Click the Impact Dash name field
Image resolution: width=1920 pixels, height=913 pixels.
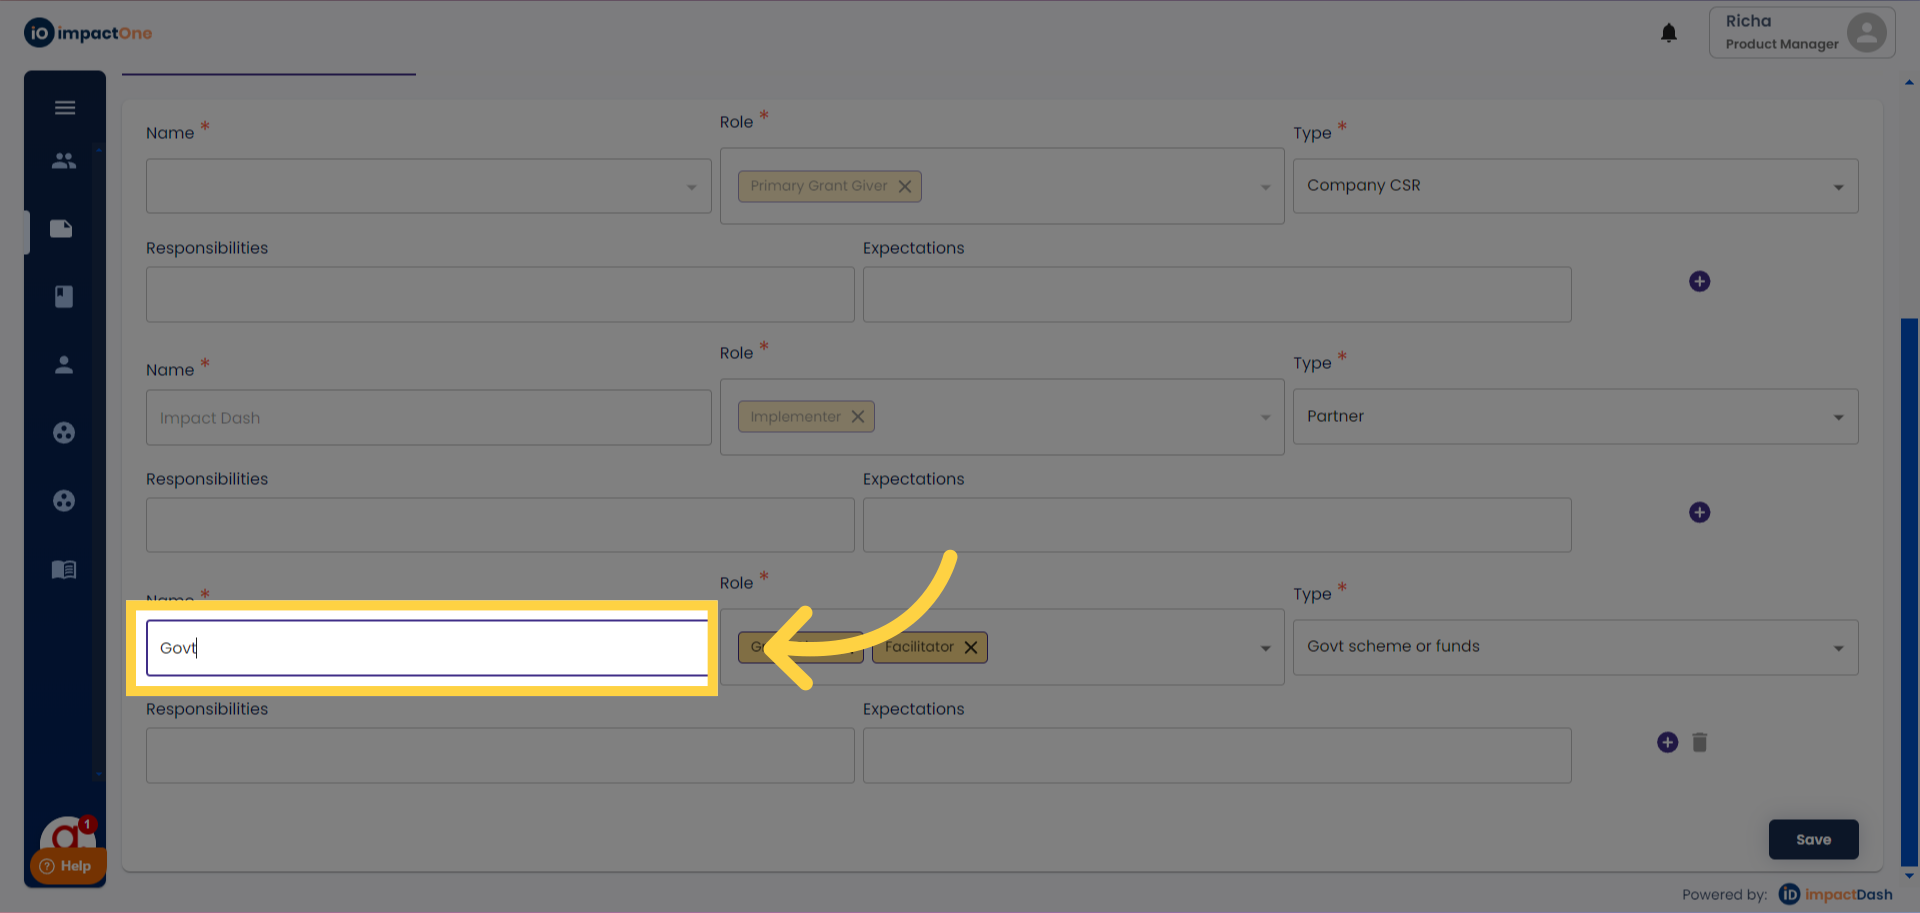tap(427, 418)
